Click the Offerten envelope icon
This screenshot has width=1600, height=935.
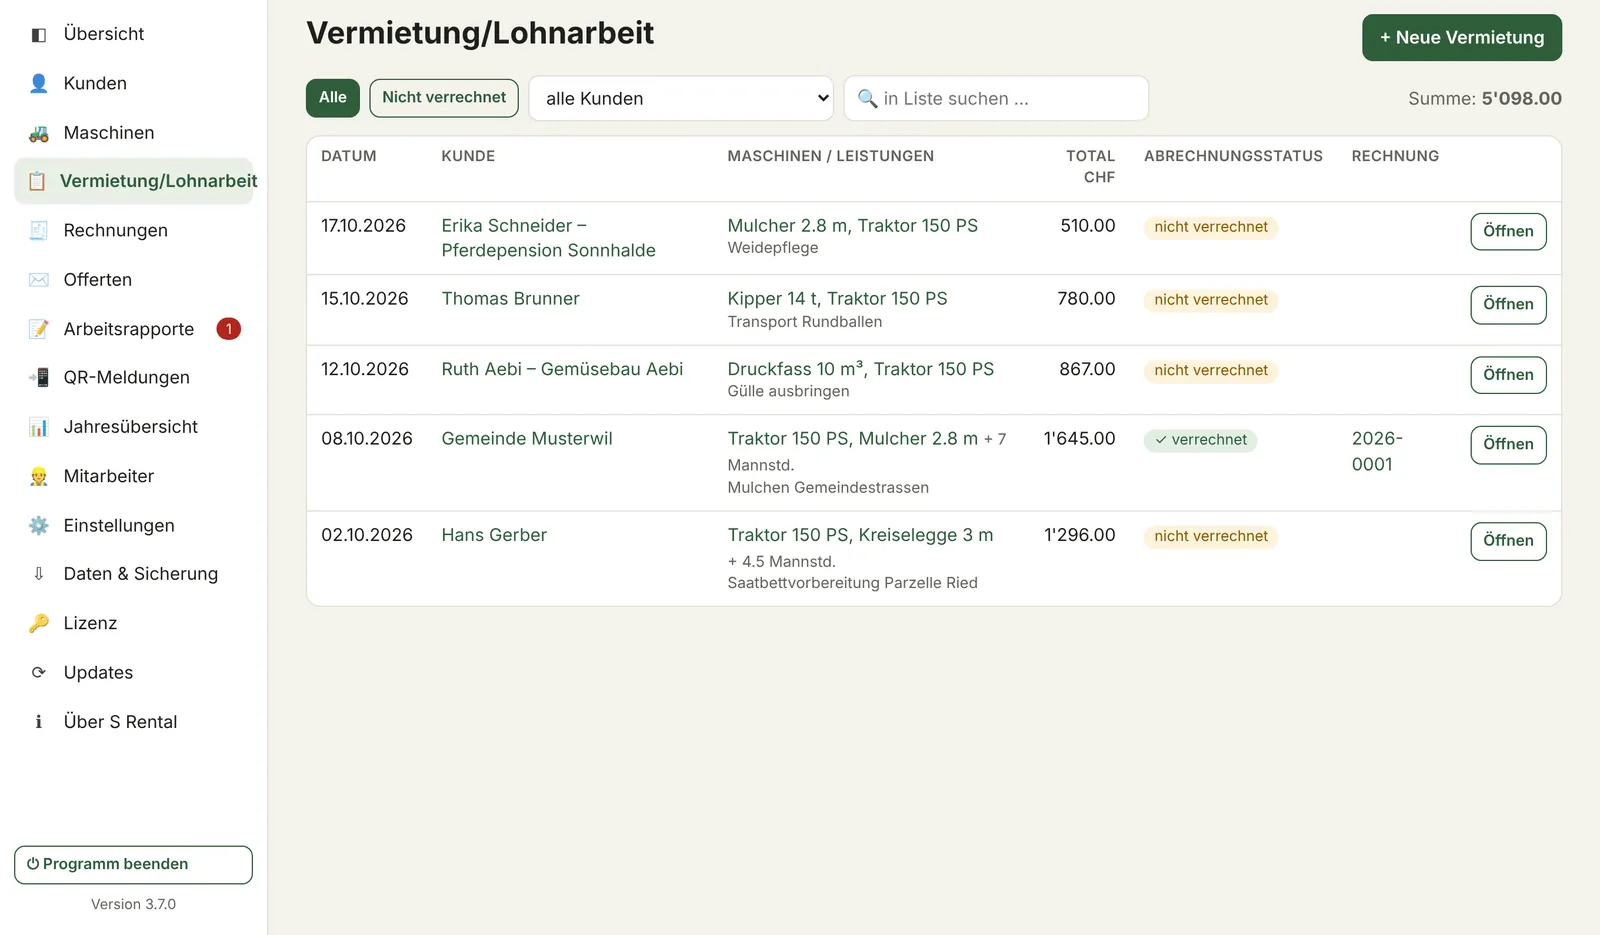click(39, 280)
